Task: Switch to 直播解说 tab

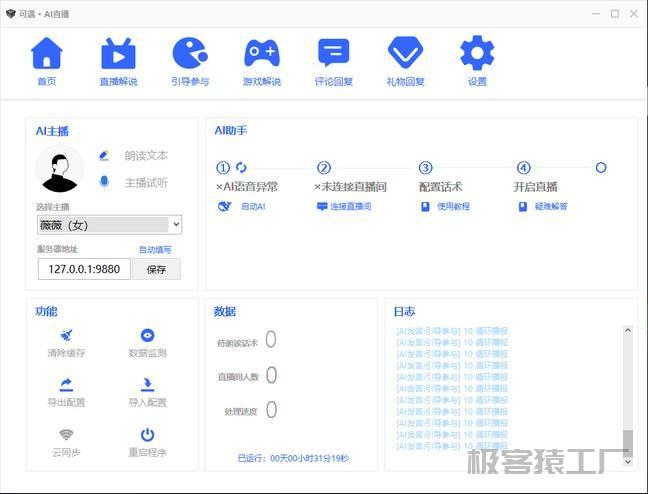Action: click(118, 55)
